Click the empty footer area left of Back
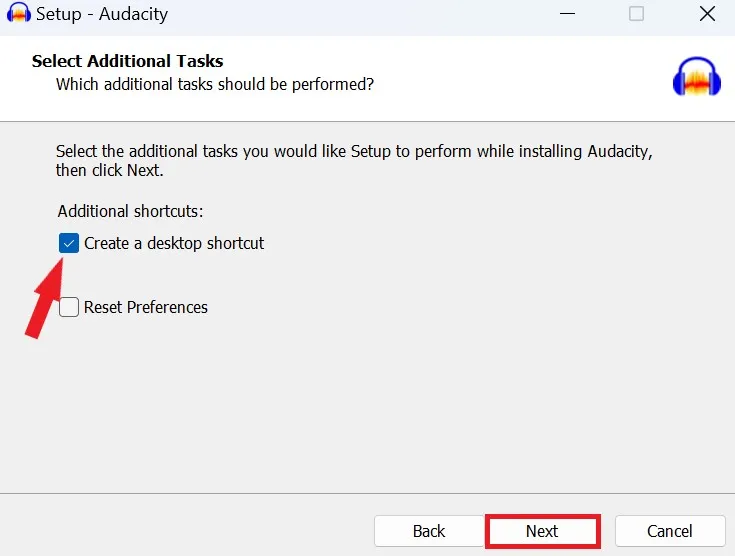This screenshot has height=556, width=735. [190, 531]
